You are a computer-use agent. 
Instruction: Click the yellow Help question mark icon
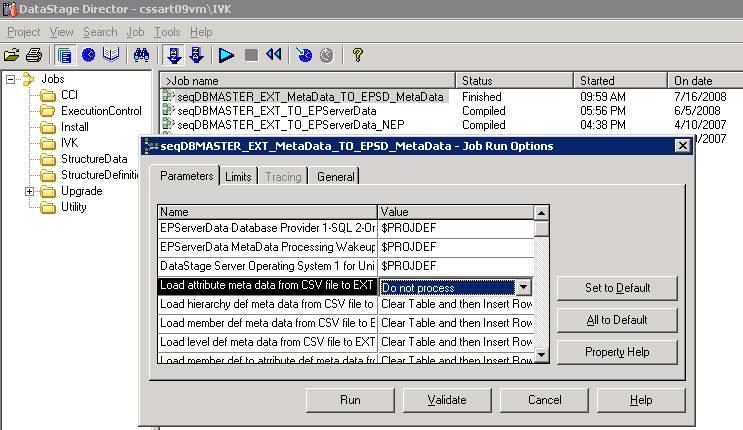click(358, 55)
